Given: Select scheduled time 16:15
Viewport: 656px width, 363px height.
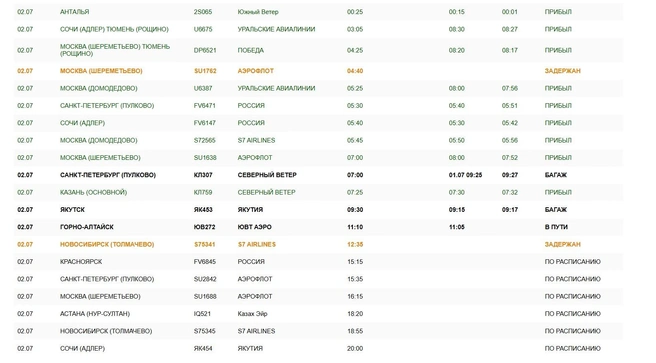Looking at the screenshot, I should tap(355, 297).
